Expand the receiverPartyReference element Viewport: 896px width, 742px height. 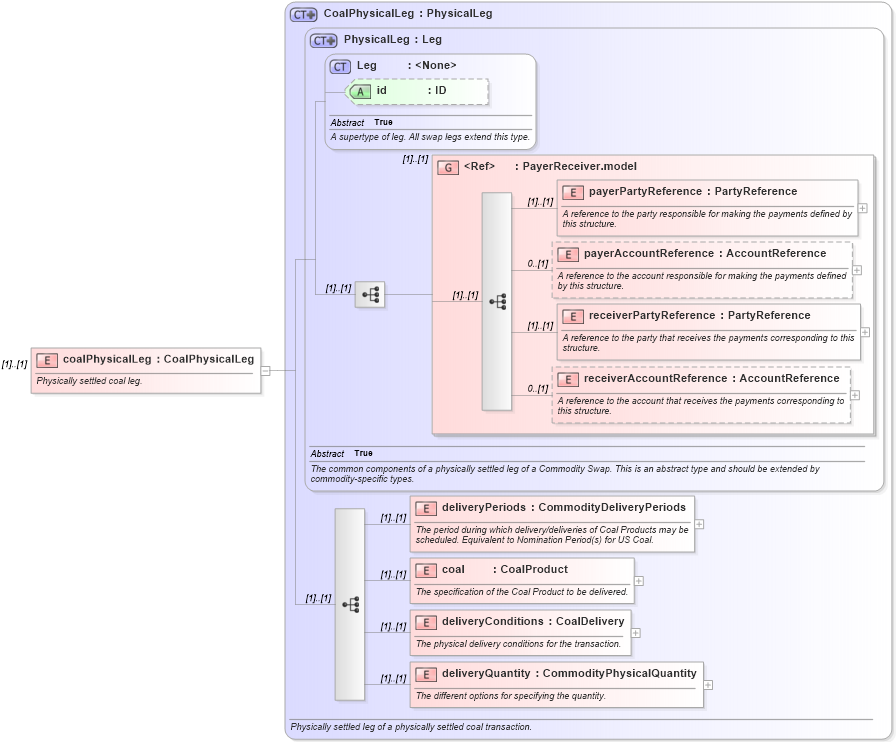865,333
